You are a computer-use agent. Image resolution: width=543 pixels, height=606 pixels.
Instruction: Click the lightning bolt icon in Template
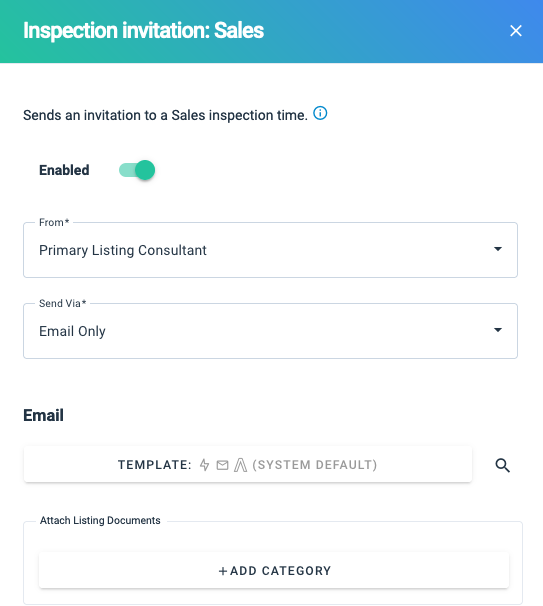(x=204, y=465)
